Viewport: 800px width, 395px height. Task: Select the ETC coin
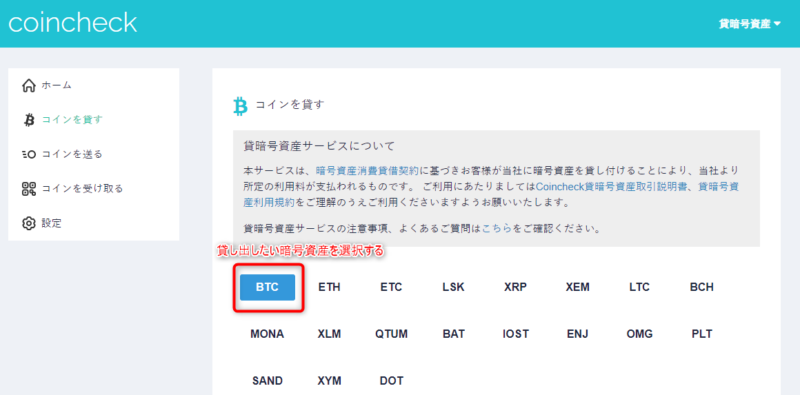pyautogui.click(x=391, y=287)
